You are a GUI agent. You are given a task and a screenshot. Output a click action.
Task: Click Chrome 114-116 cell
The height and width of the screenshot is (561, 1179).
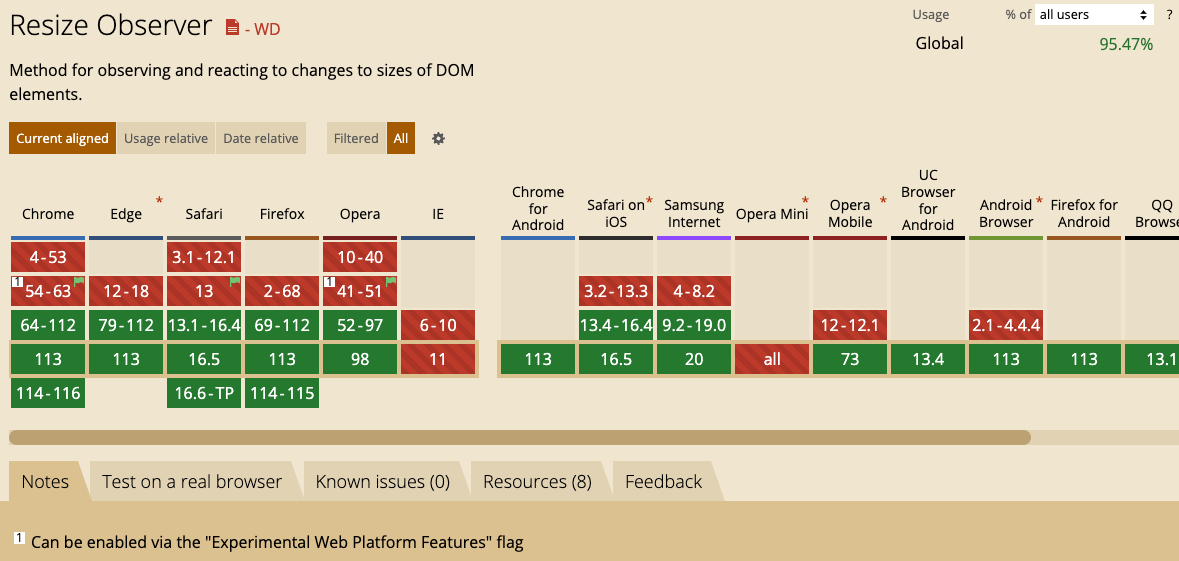(48, 393)
